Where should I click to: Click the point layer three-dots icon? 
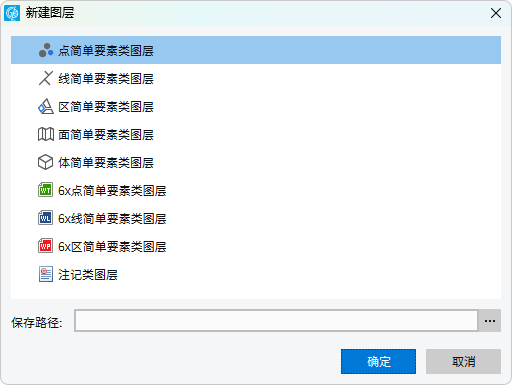coord(46,50)
